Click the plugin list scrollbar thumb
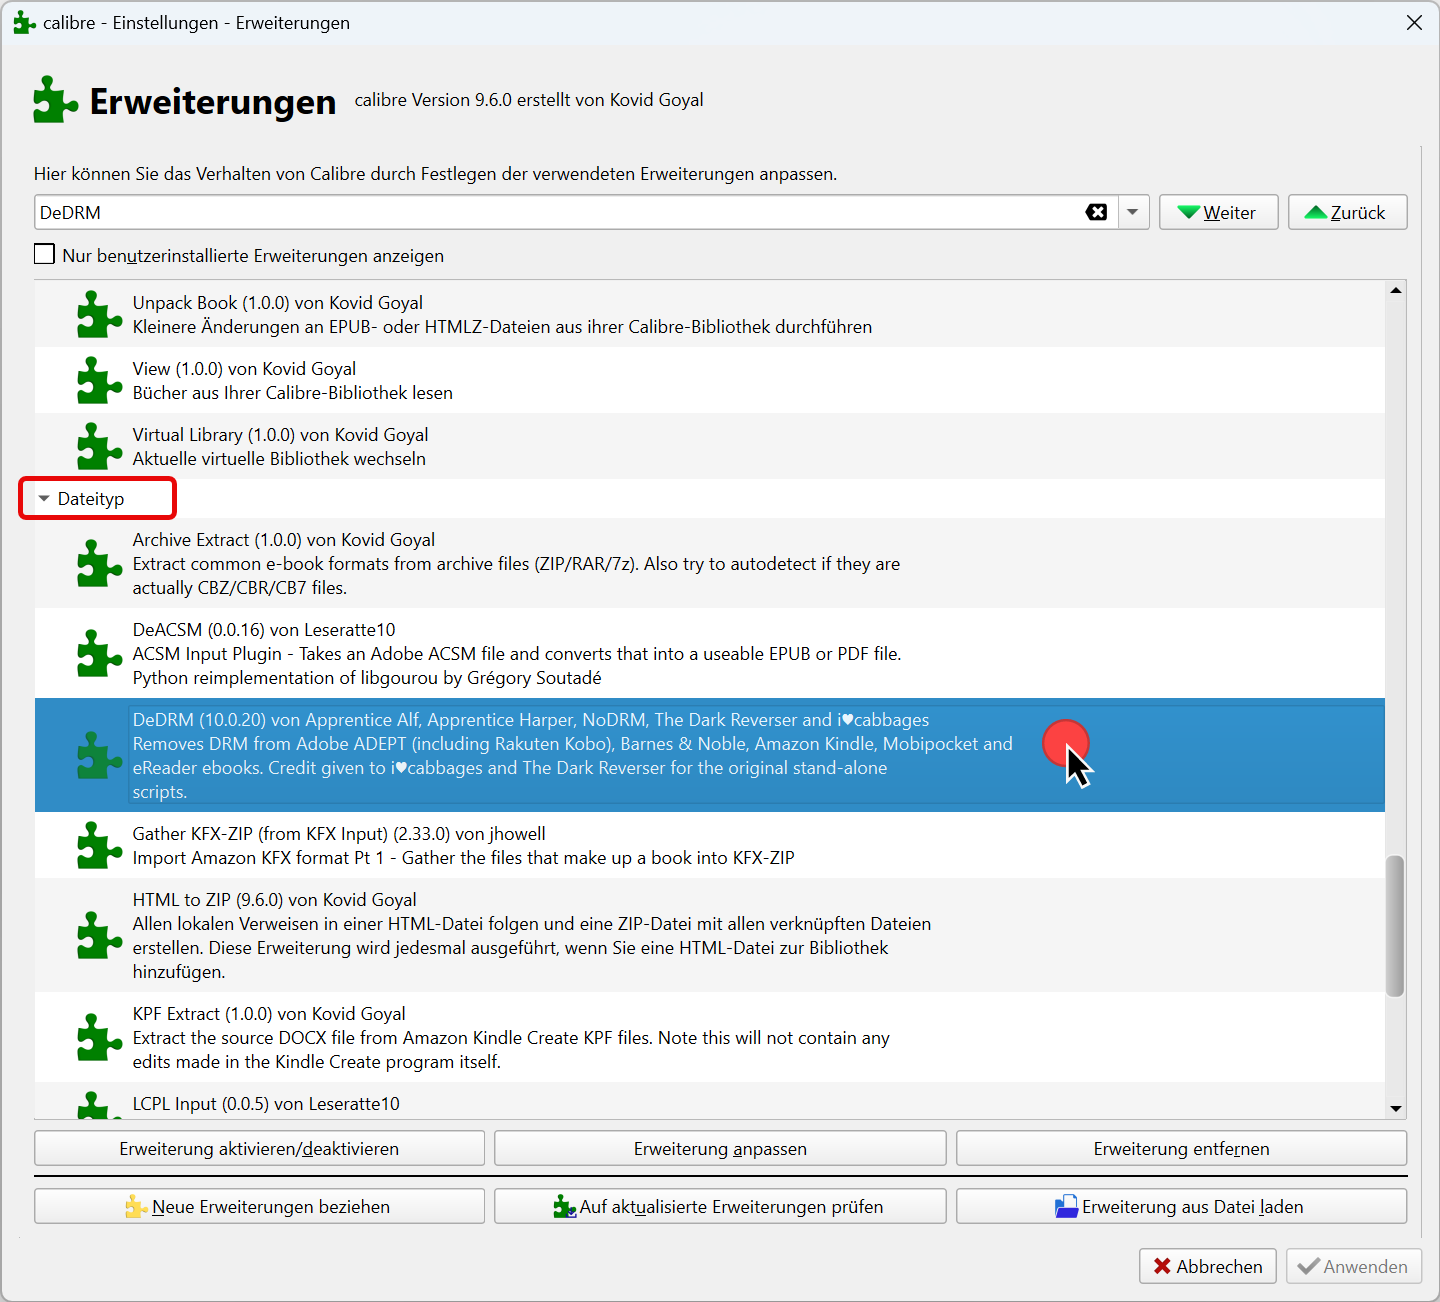1440x1302 pixels. point(1395,926)
